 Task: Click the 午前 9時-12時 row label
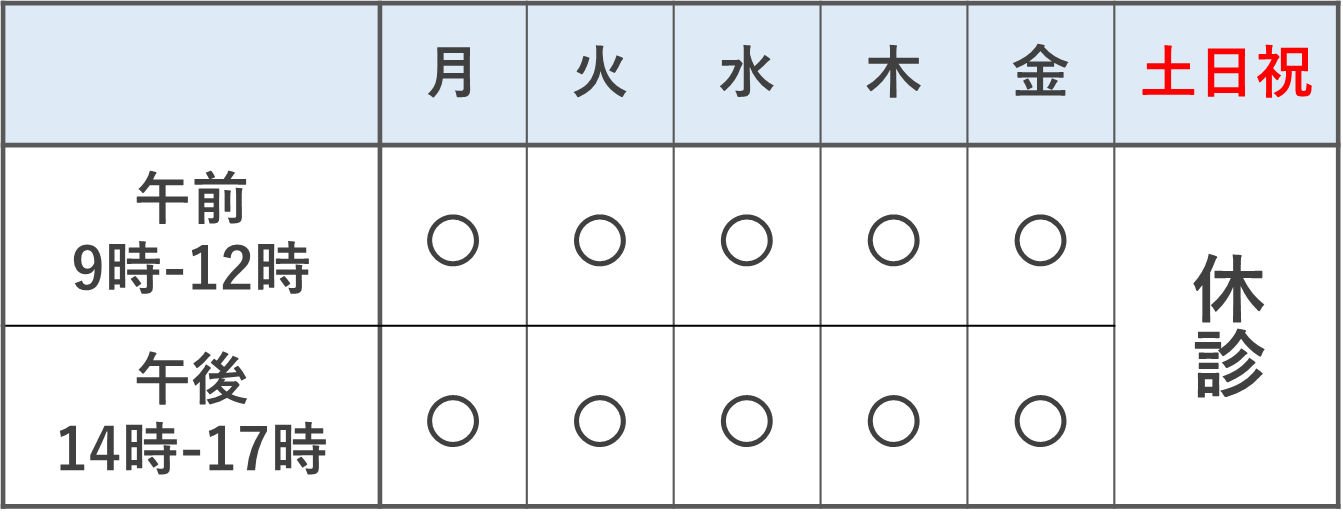click(x=191, y=236)
